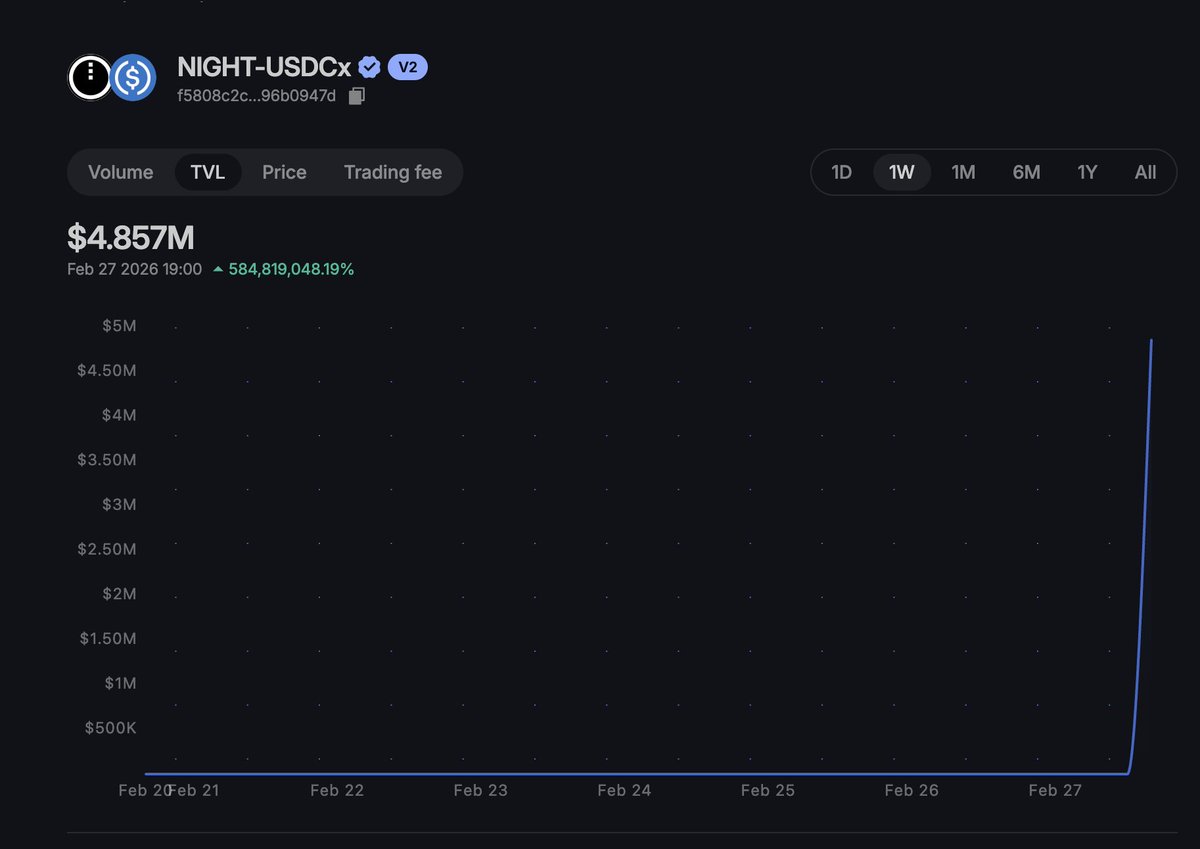Set chart range to 1M
The image size is (1200, 849).
pos(963,172)
